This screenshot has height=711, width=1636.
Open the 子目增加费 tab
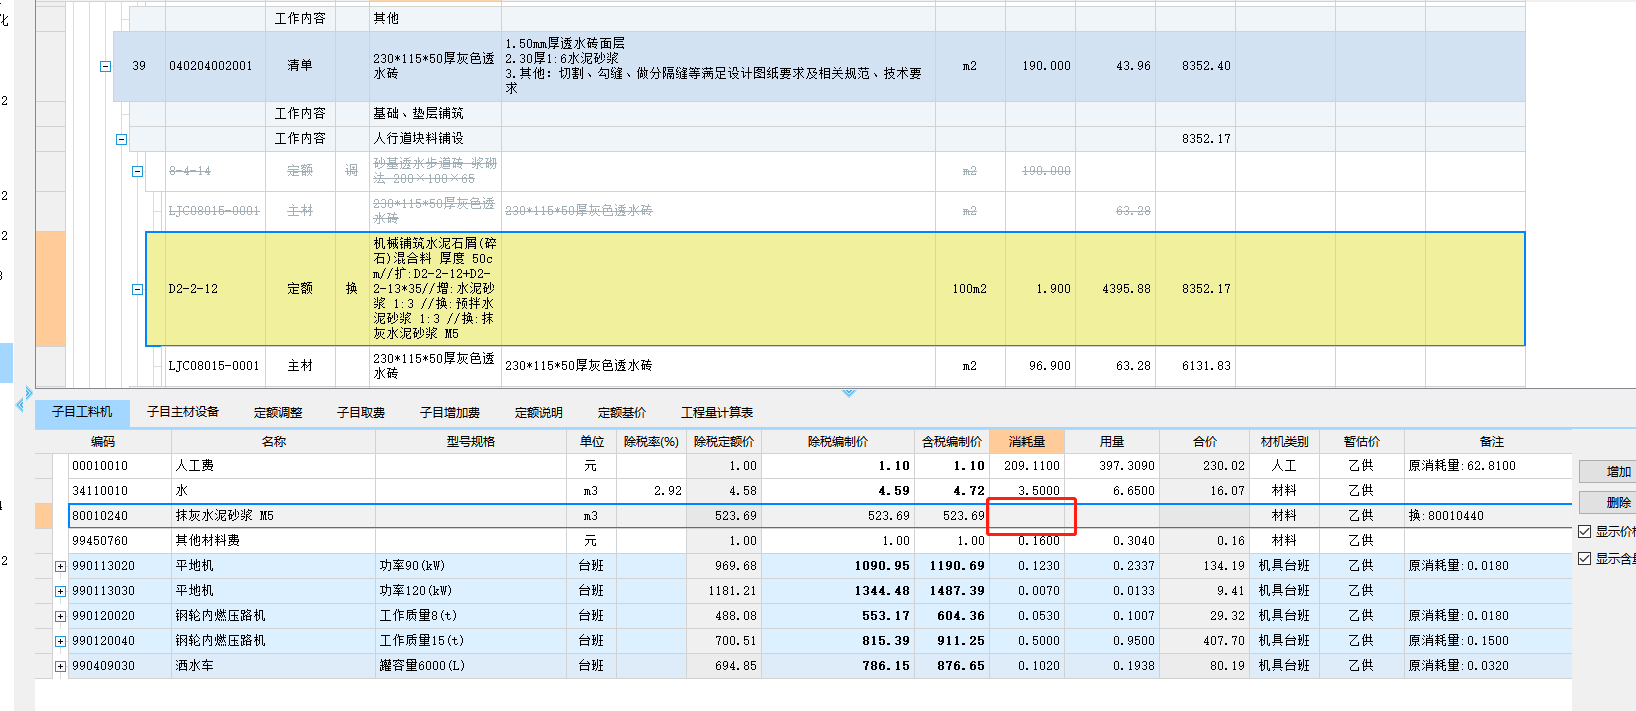click(x=450, y=412)
